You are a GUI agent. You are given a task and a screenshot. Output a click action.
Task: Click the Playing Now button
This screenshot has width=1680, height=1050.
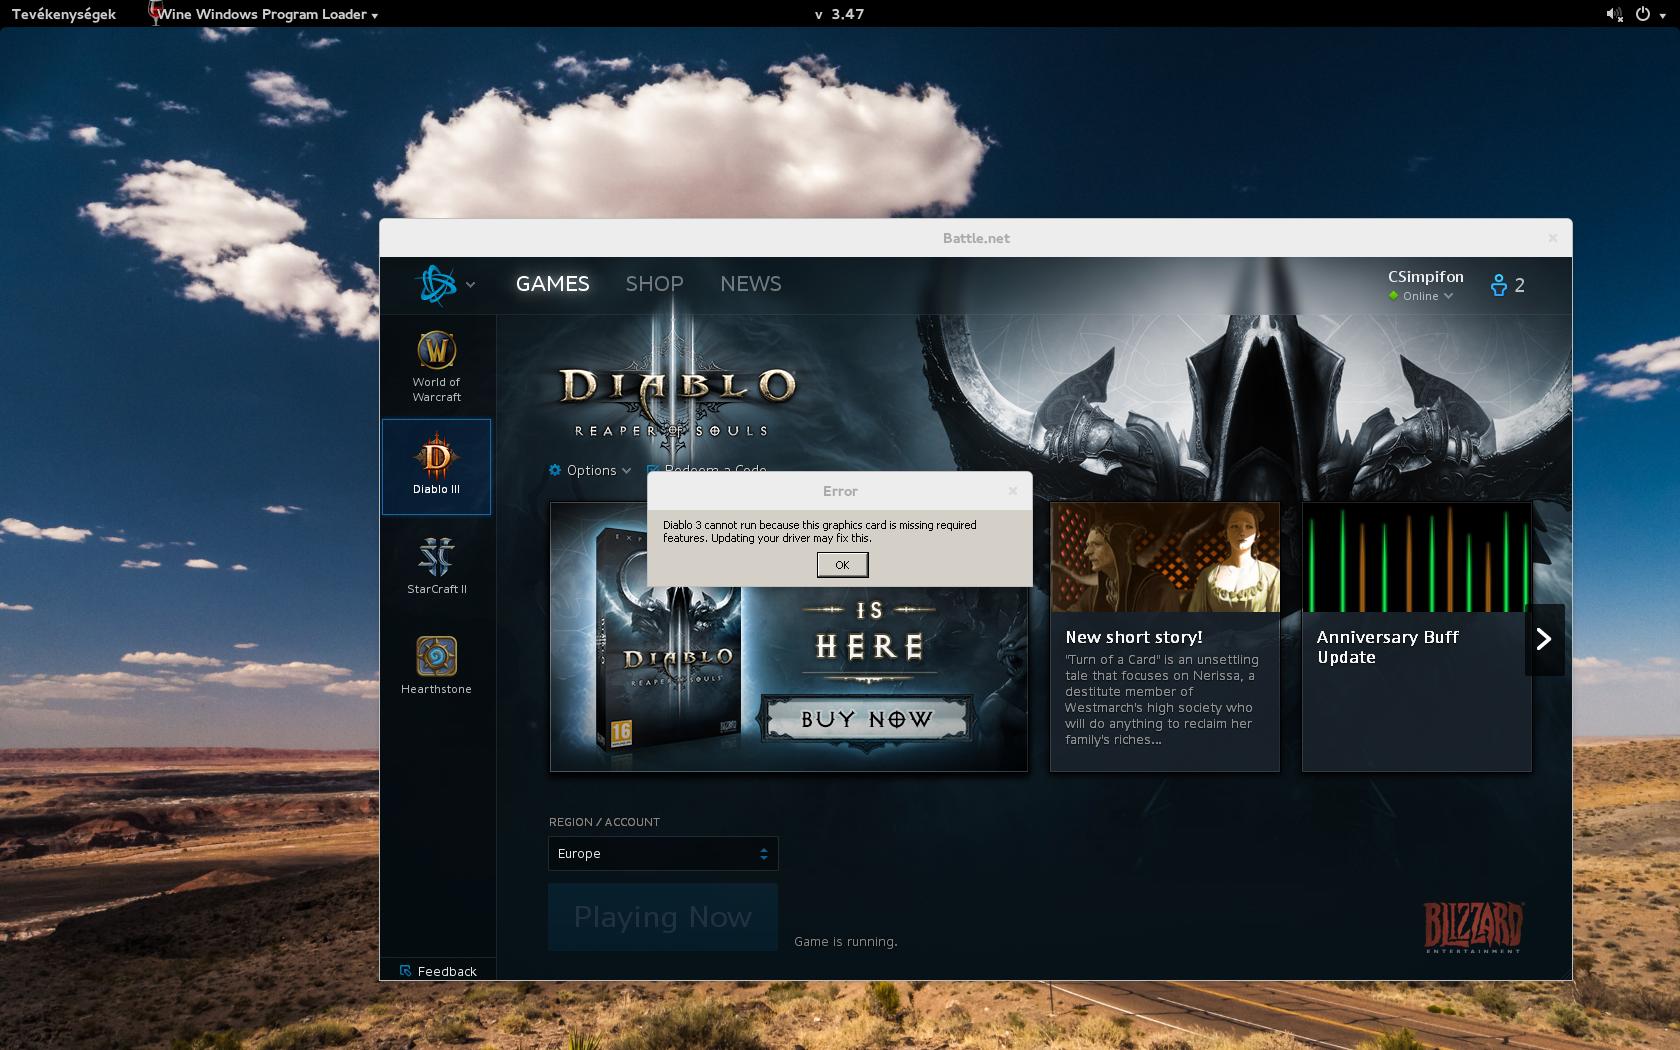click(663, 917)
